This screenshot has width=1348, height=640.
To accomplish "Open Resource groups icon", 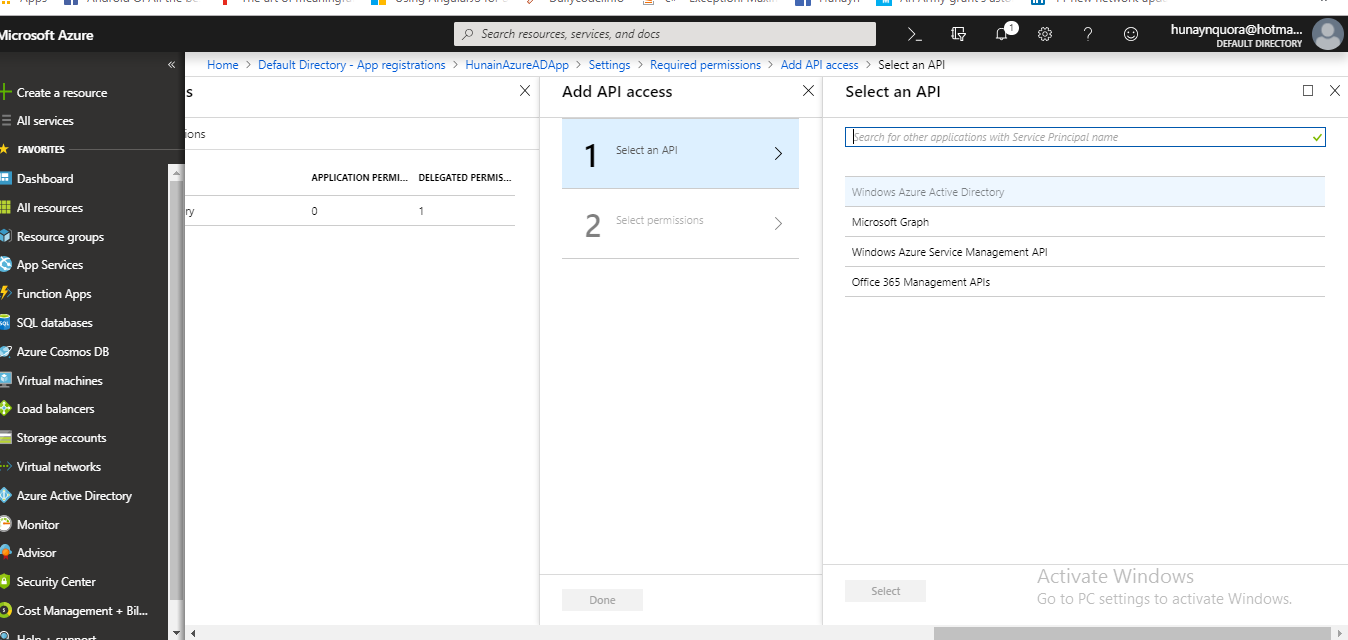I will [6, 237].
